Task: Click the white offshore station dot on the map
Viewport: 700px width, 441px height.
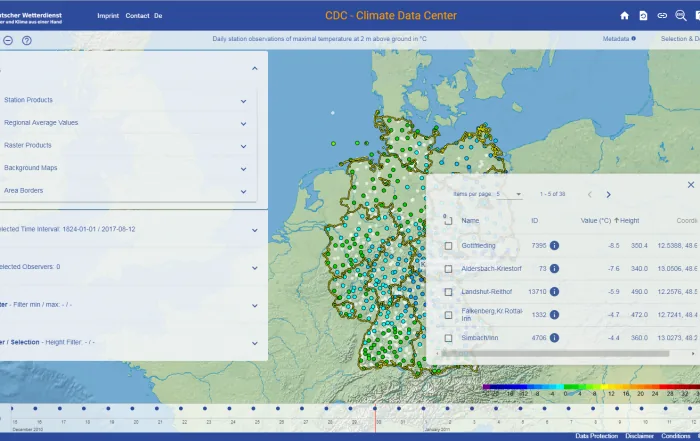Action: tap(333, 113)
